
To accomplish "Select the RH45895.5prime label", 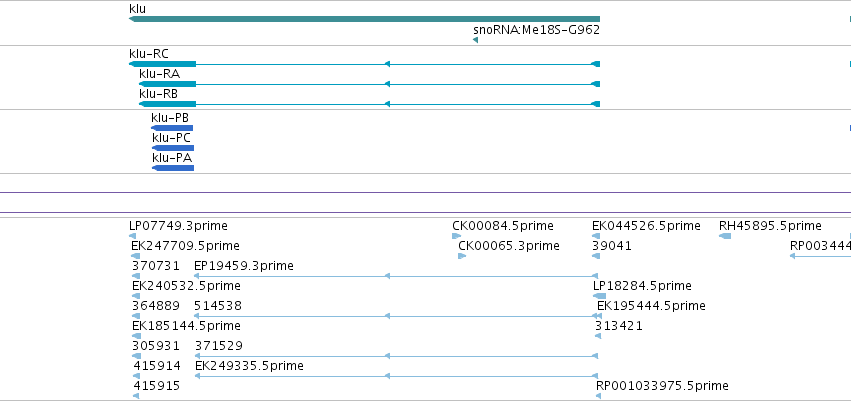I will [771, 226].
